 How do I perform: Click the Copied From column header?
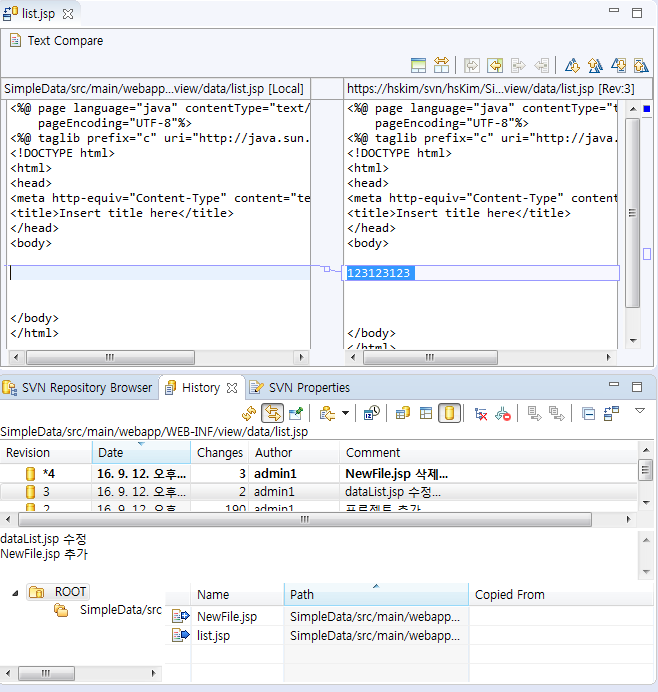click(560, 594)
